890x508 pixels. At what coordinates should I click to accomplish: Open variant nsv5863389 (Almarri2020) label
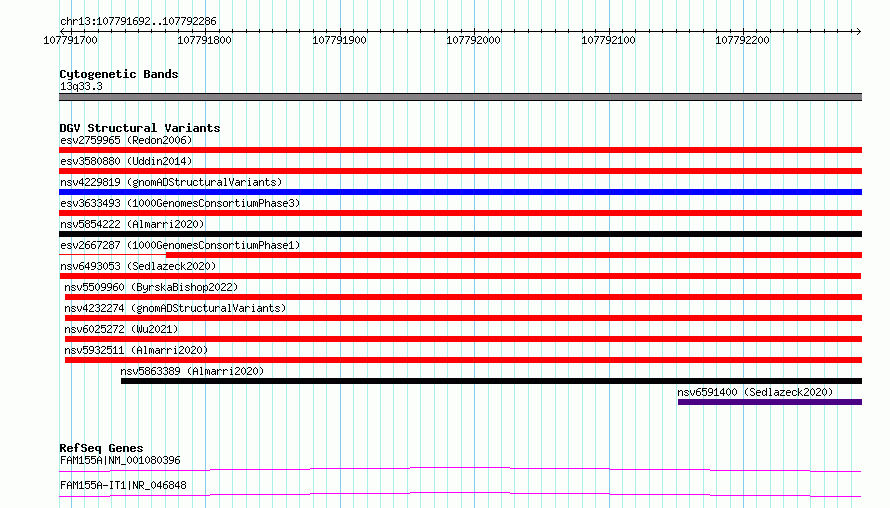tap(192, 371)
